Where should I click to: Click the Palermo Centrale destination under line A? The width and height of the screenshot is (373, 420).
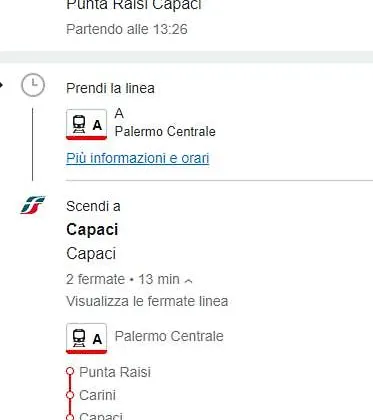pyautogui.click(x=165, y=132)
